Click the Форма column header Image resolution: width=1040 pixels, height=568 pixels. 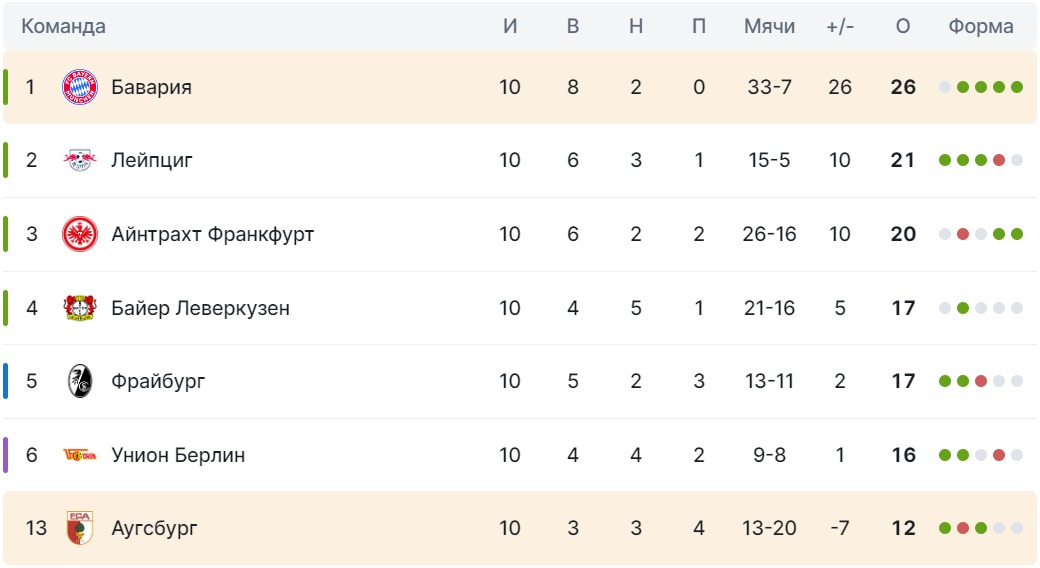[980, 26]
